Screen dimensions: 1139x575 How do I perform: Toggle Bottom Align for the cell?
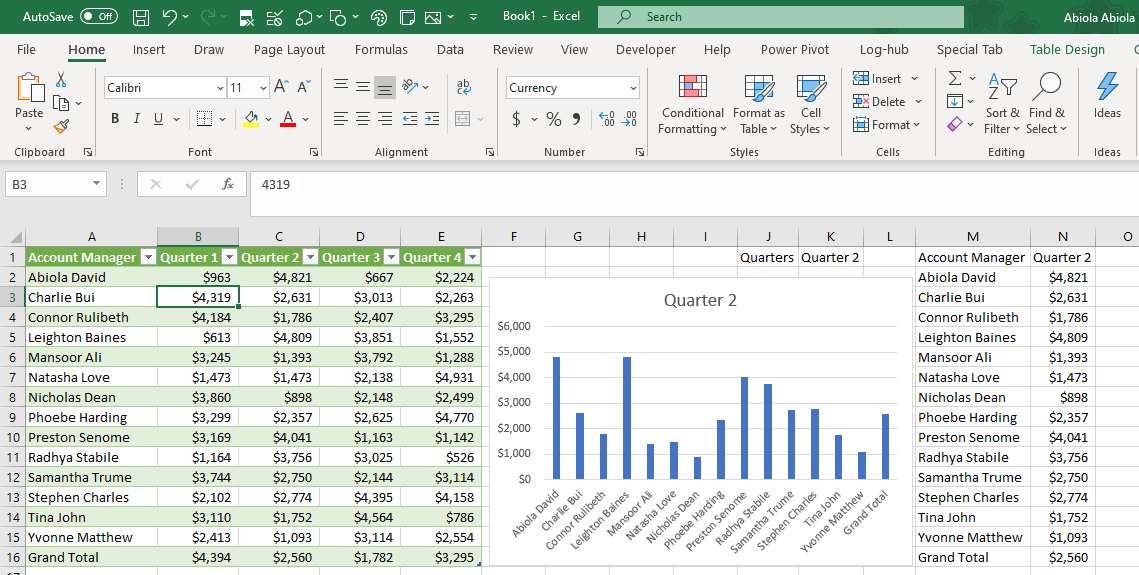coord(385,87)
